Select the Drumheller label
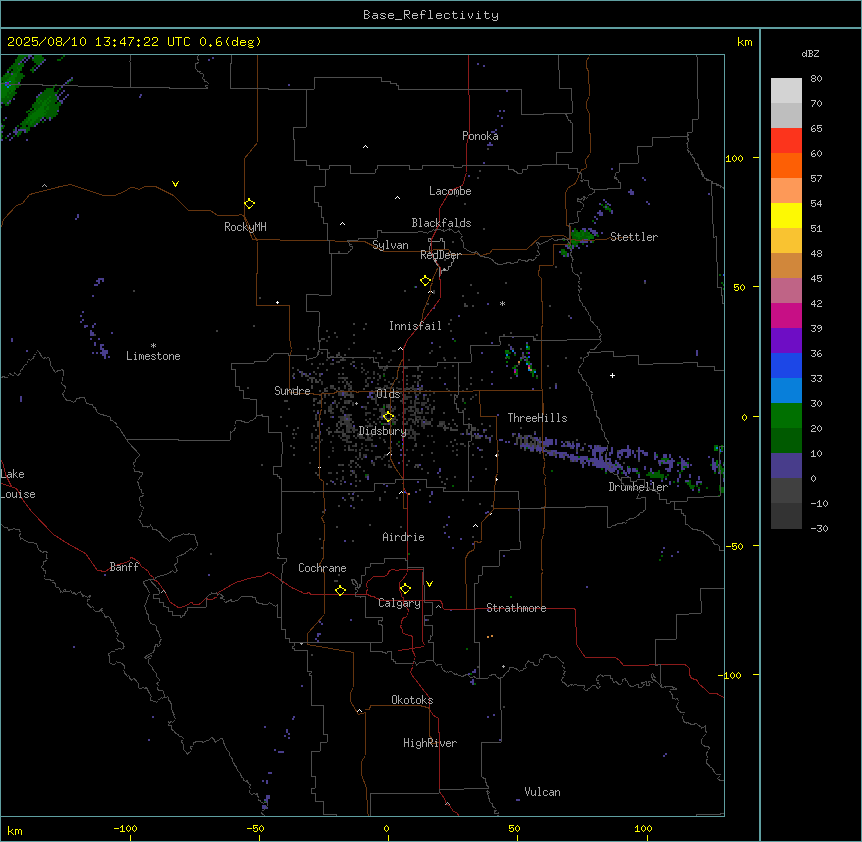The width and height of the screenshot is (862, 842). 638,487
